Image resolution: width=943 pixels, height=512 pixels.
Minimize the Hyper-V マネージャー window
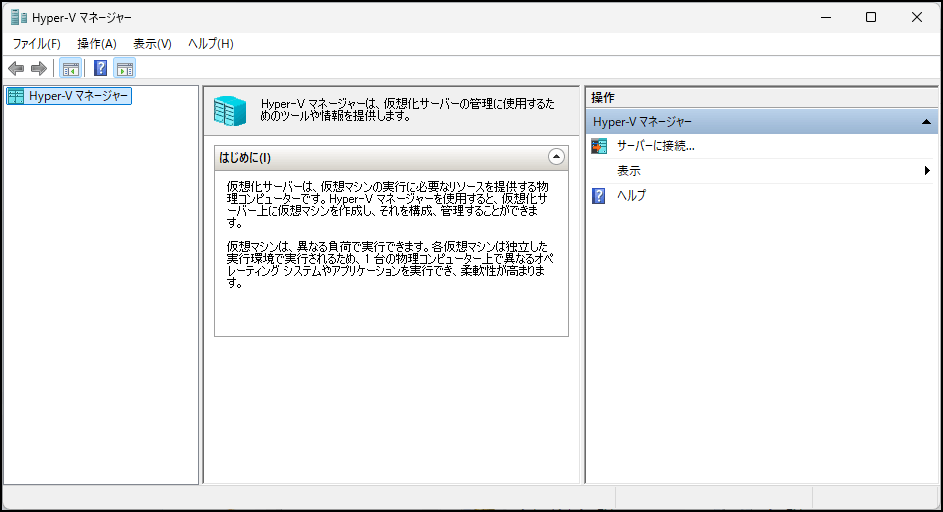pos(826,17)
